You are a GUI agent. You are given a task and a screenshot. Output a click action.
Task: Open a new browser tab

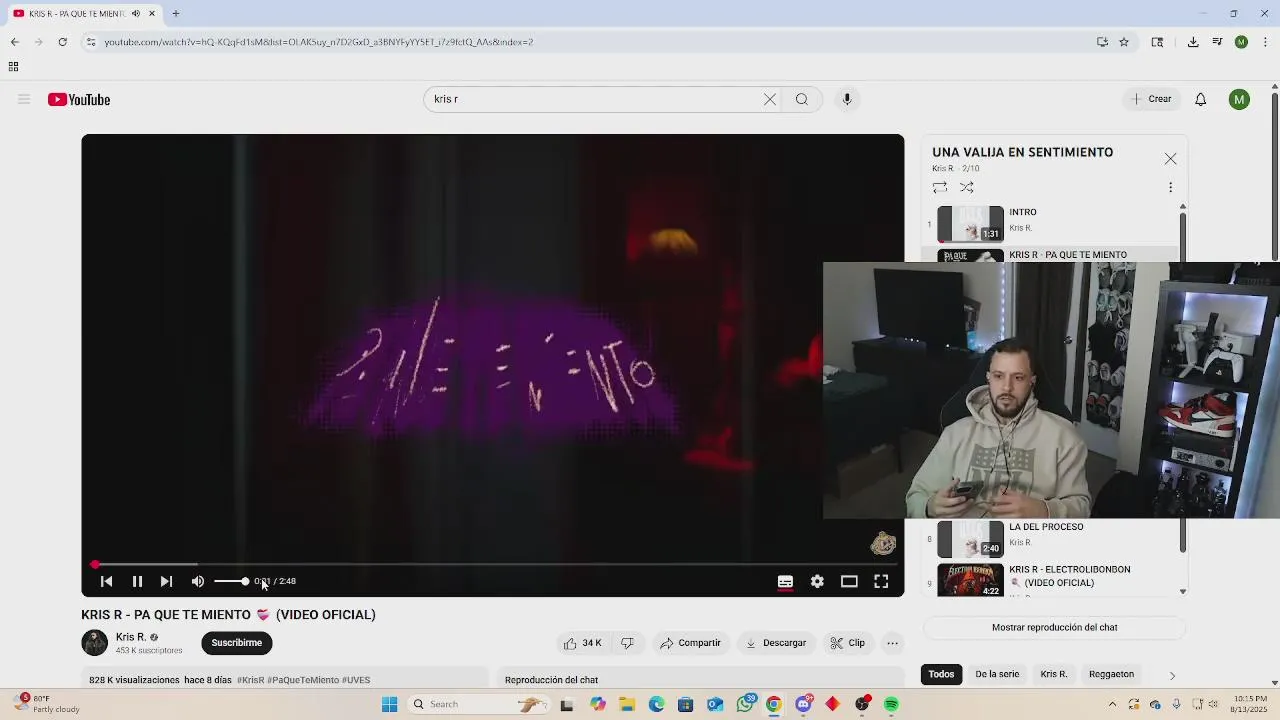[x=176, y=13]
